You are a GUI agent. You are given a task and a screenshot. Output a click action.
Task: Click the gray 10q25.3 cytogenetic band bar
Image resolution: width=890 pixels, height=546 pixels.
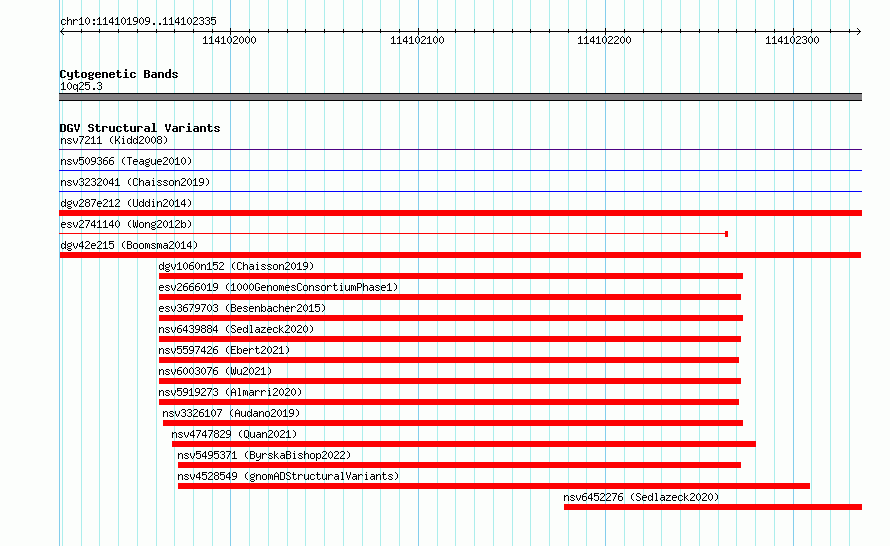[460, 97]
